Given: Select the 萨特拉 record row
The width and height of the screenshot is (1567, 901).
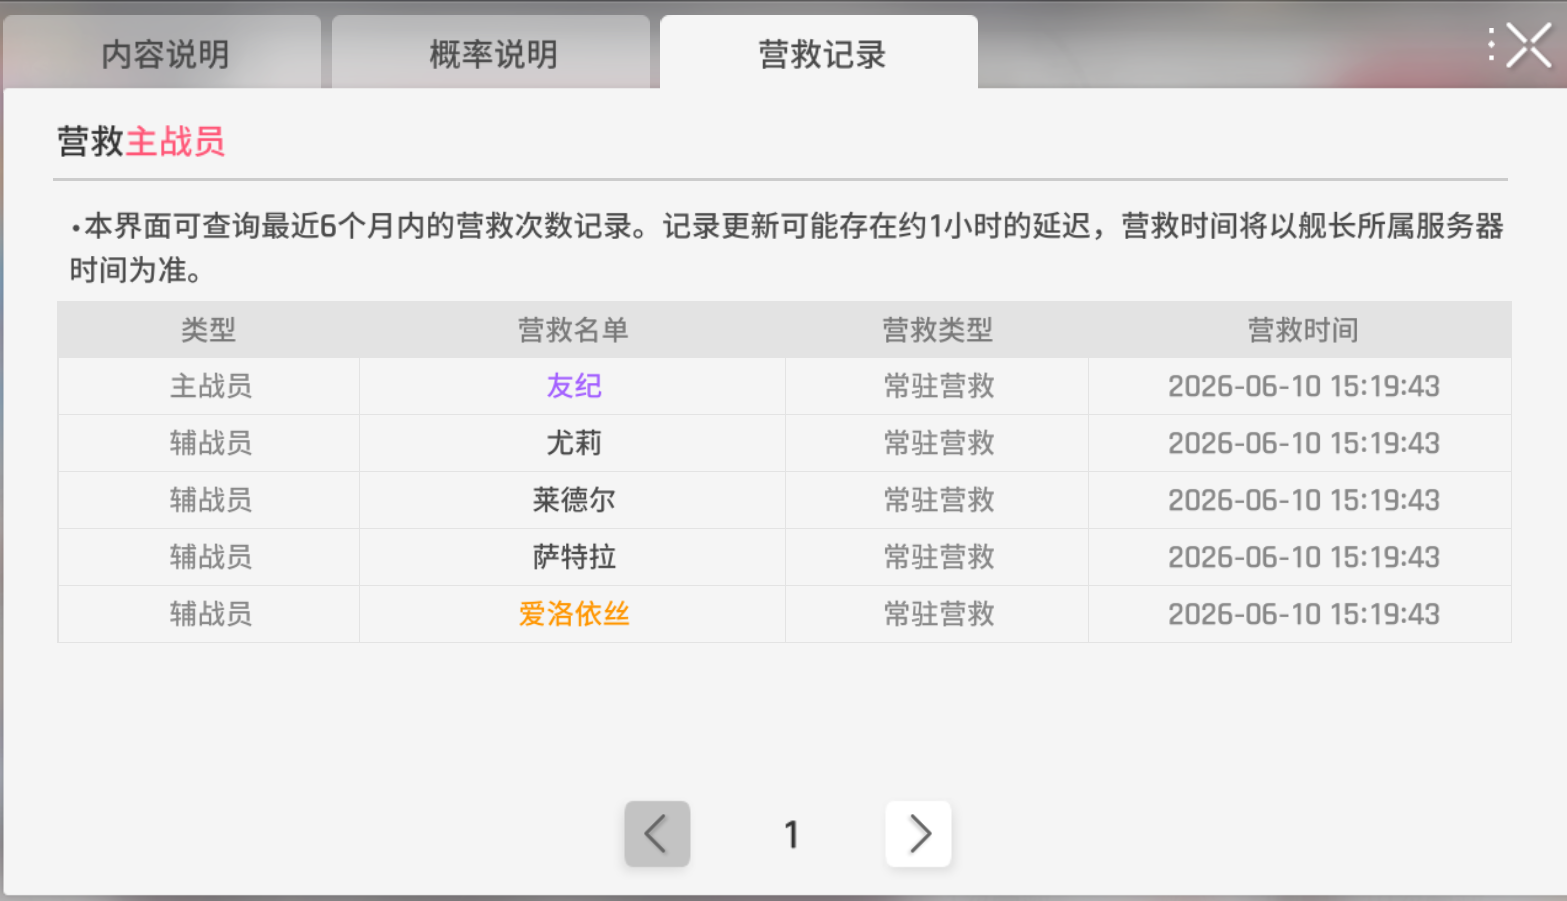Looking at the screenshot, I should pos(784,557).
